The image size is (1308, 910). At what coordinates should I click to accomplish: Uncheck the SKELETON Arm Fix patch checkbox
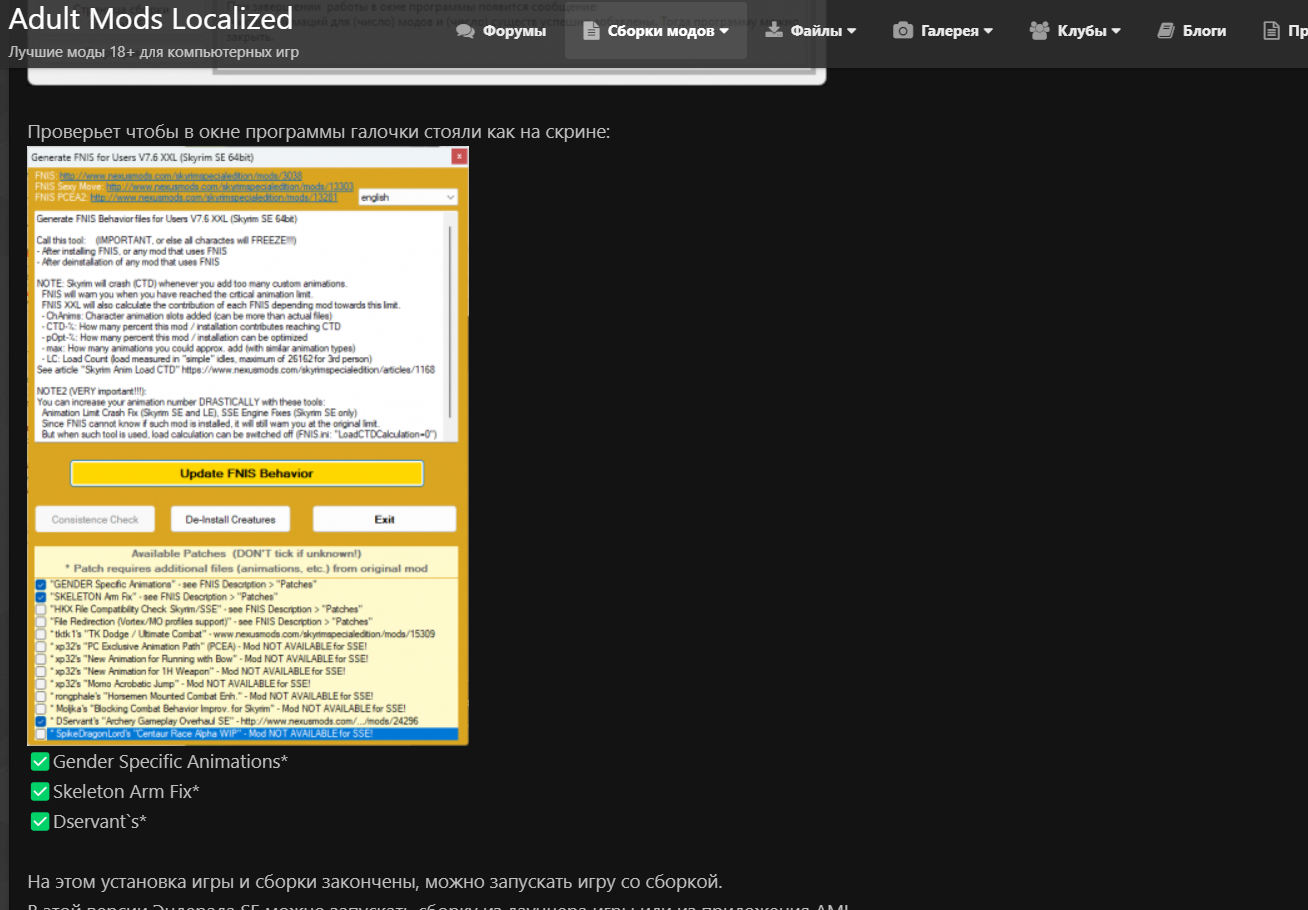pos(41,596)
